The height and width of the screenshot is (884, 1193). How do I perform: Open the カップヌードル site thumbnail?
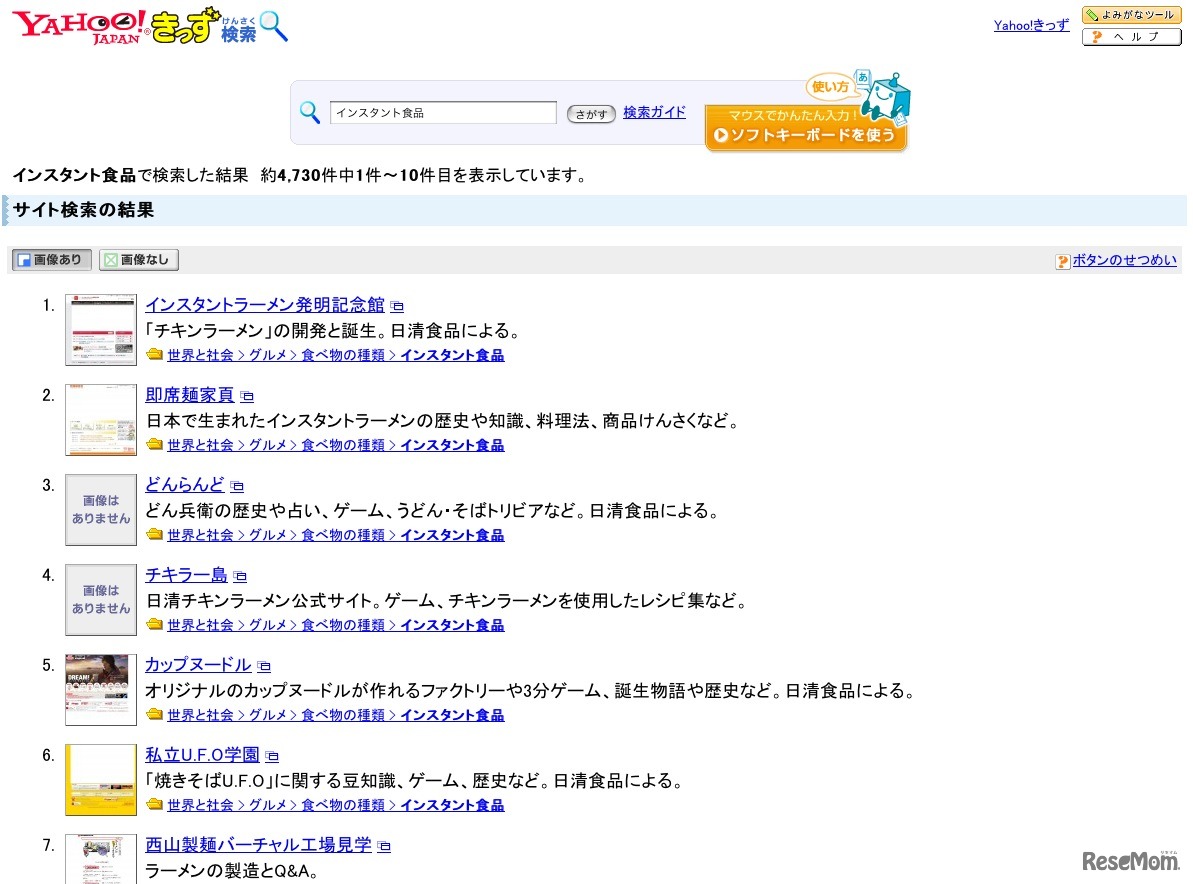point(101,689)
